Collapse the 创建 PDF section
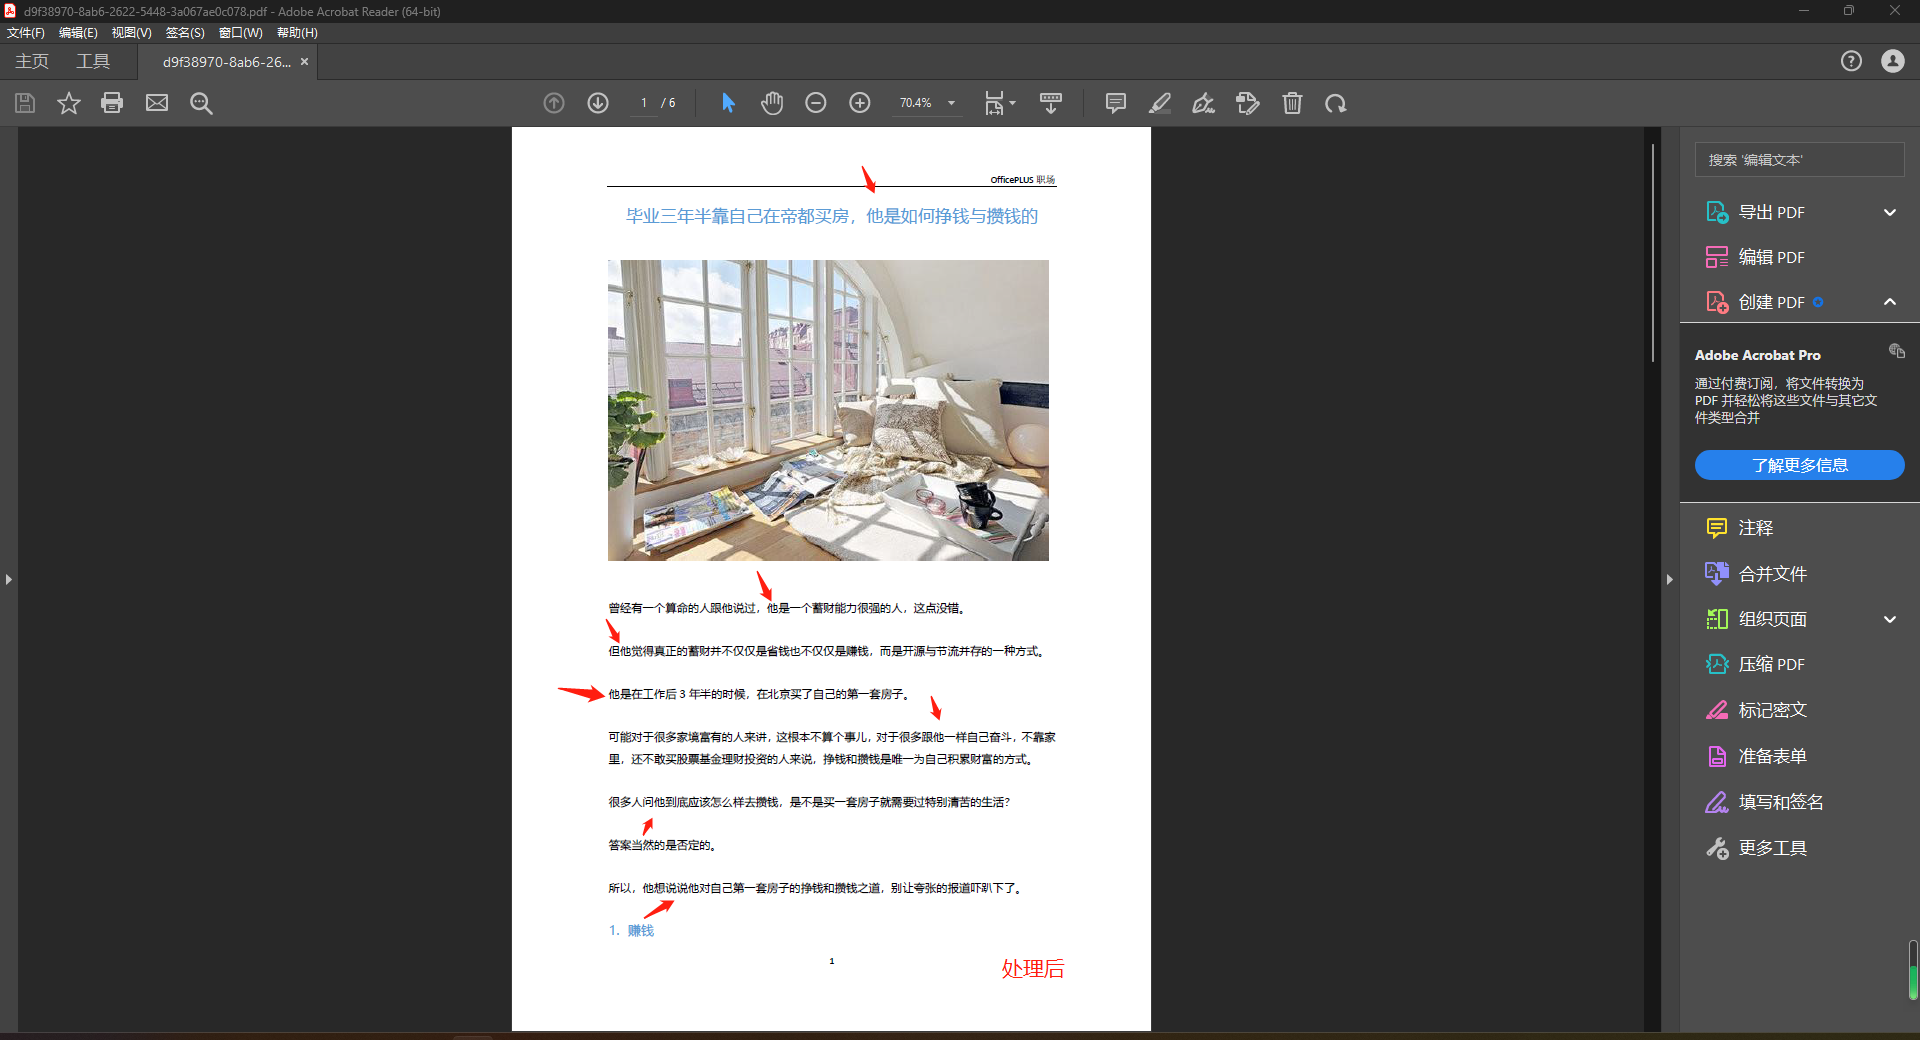The height and width of the screenshot is (1040, 1920). [1889, 302]
